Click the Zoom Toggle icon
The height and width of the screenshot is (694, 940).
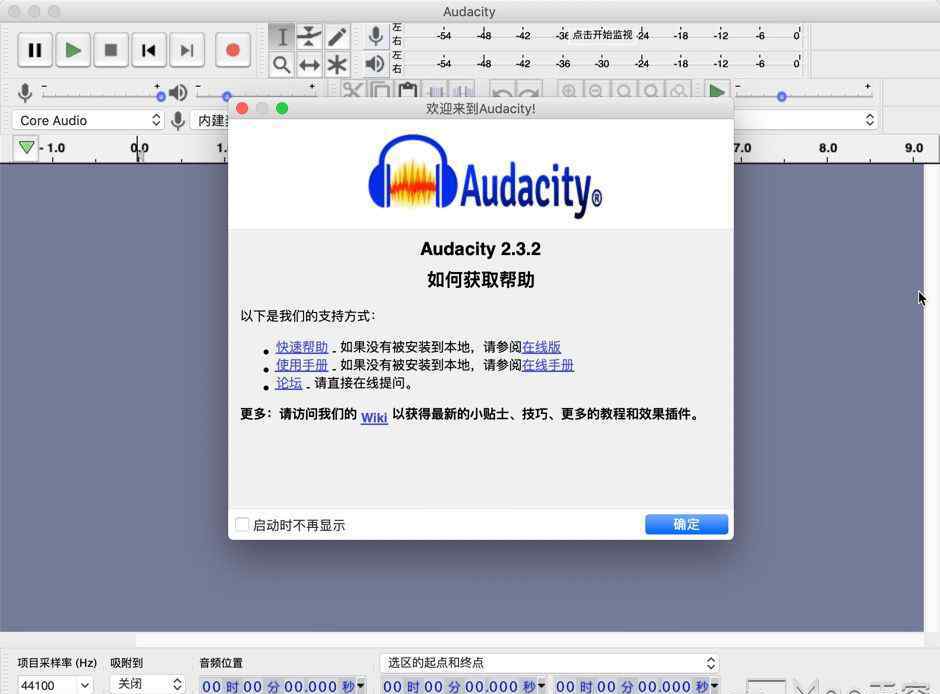[679, 91]
